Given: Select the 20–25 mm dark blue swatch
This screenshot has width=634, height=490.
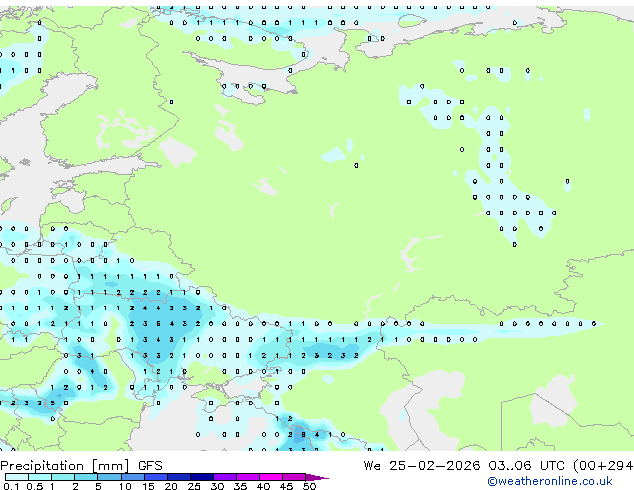Looking at the screenshot, I should [x=178, y=477].
